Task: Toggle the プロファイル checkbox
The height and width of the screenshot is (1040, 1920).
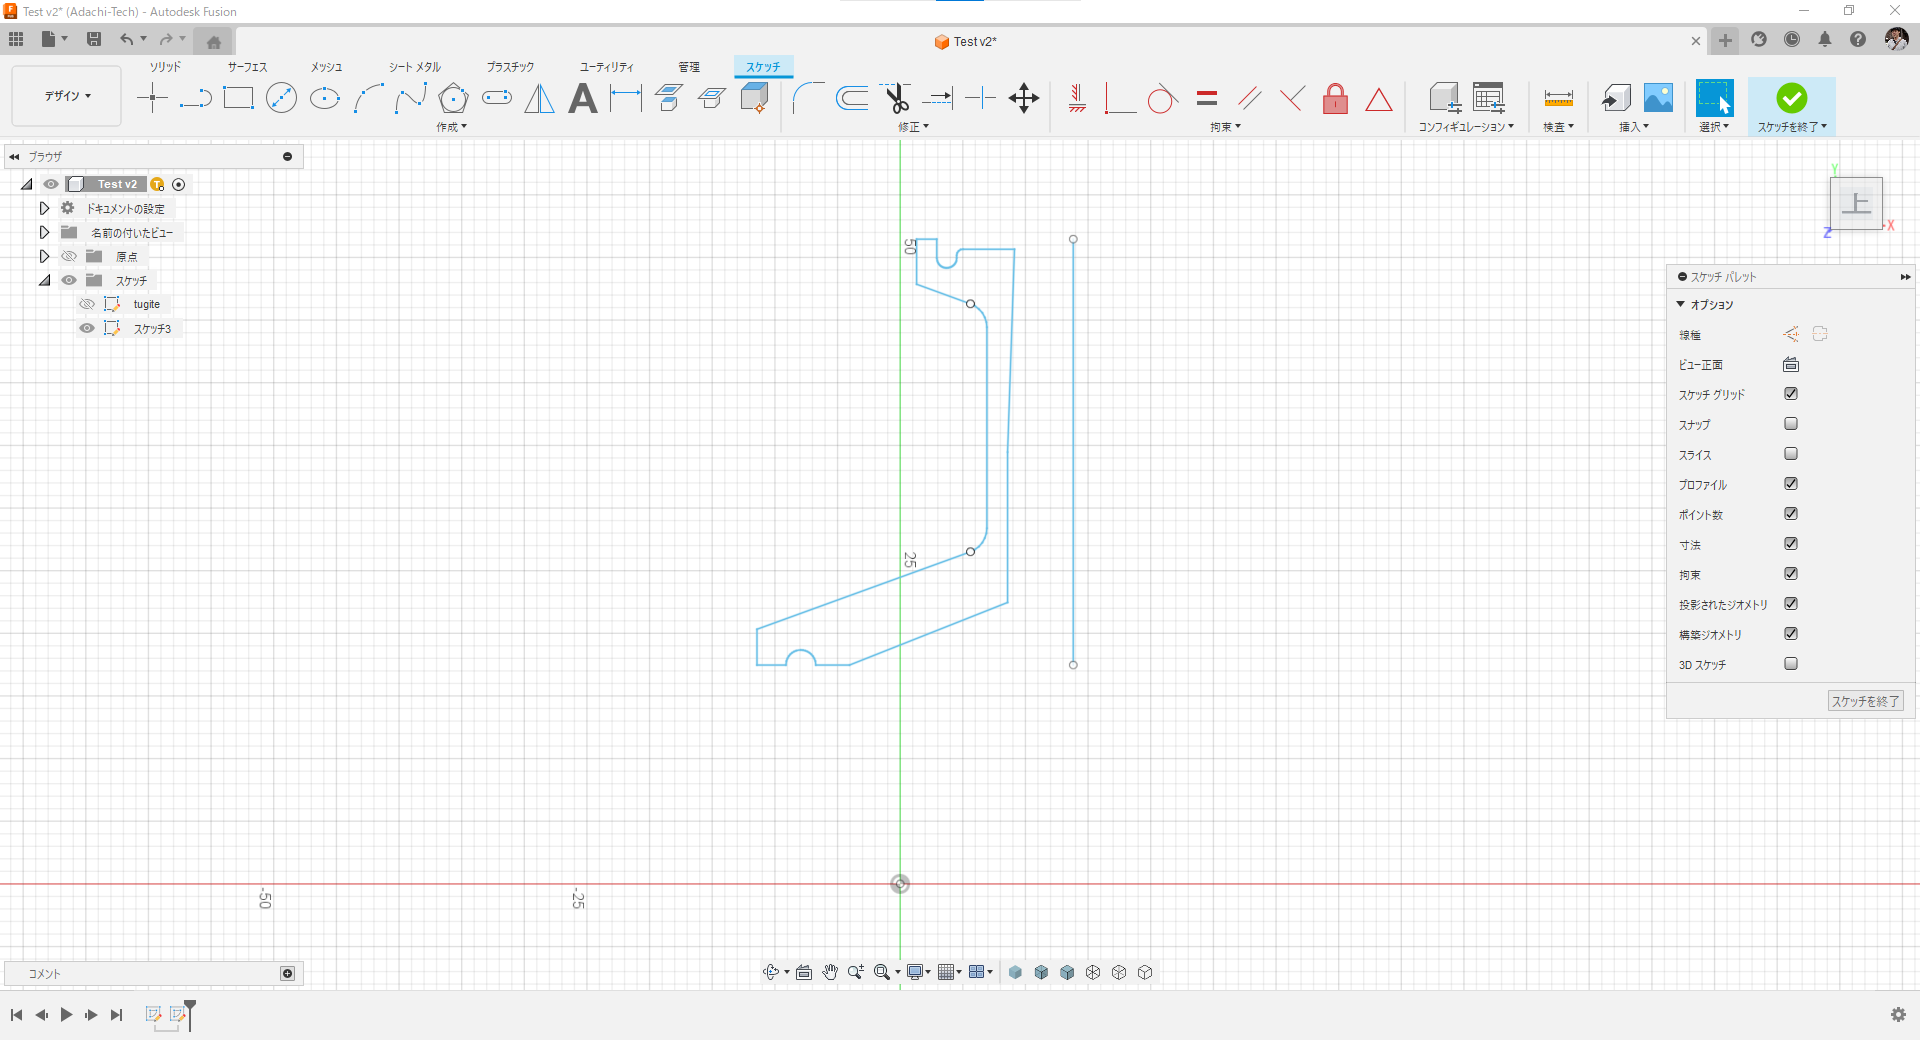Action: 1791,484
